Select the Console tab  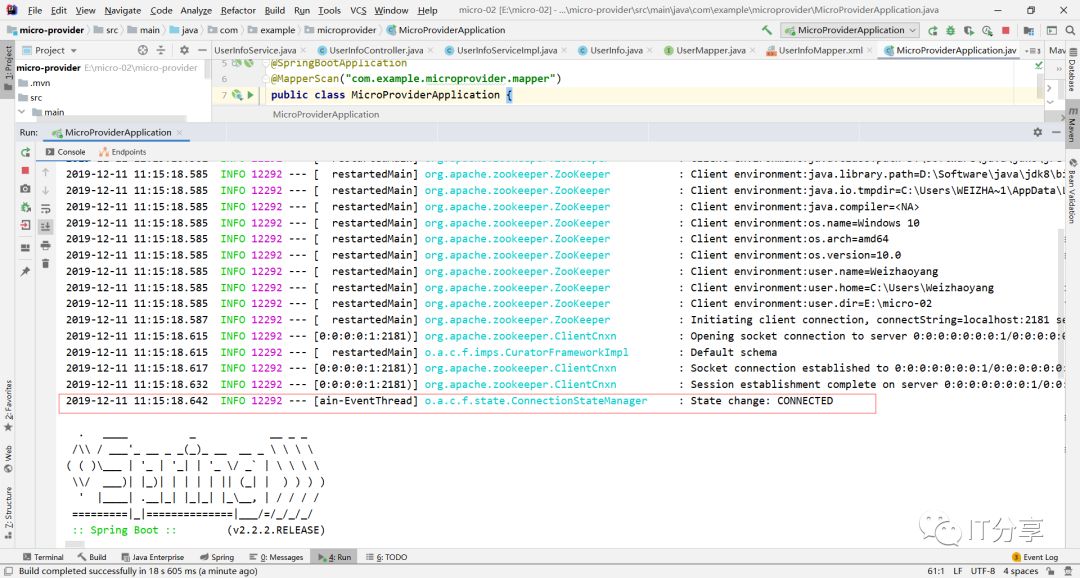coord(65,152)
